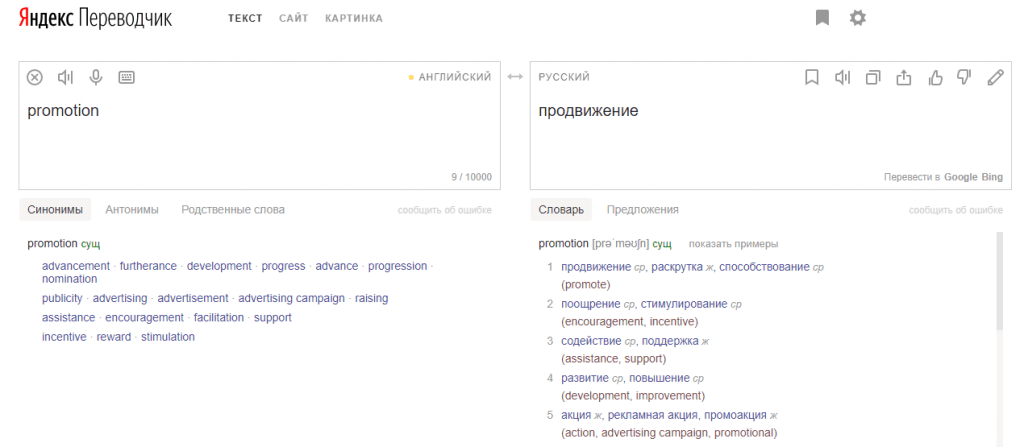Swap languages with the double arrow icon
The width and height of the screenshot is (1024, 447).
coord(515,77)
